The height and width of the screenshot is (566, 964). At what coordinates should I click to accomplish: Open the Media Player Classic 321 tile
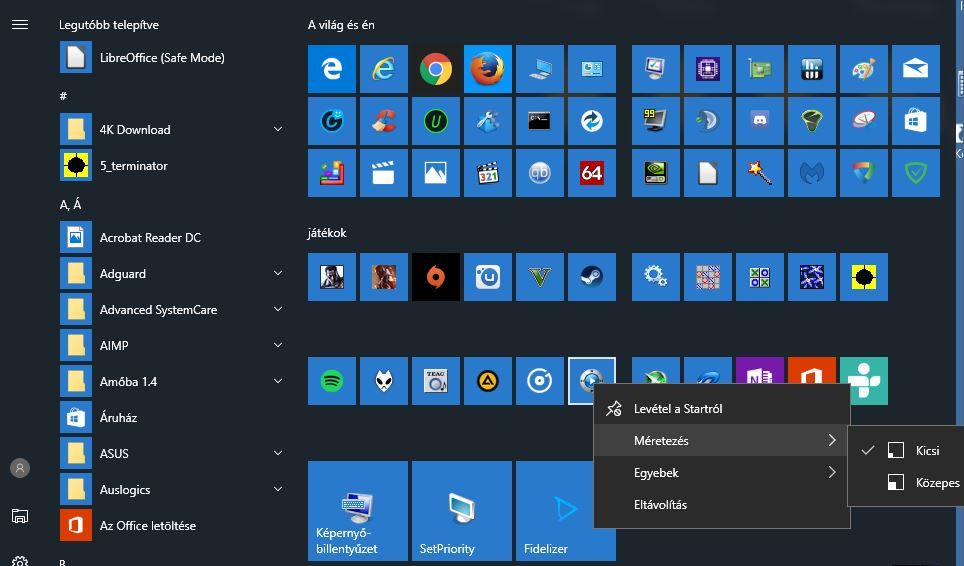[488, 173]
